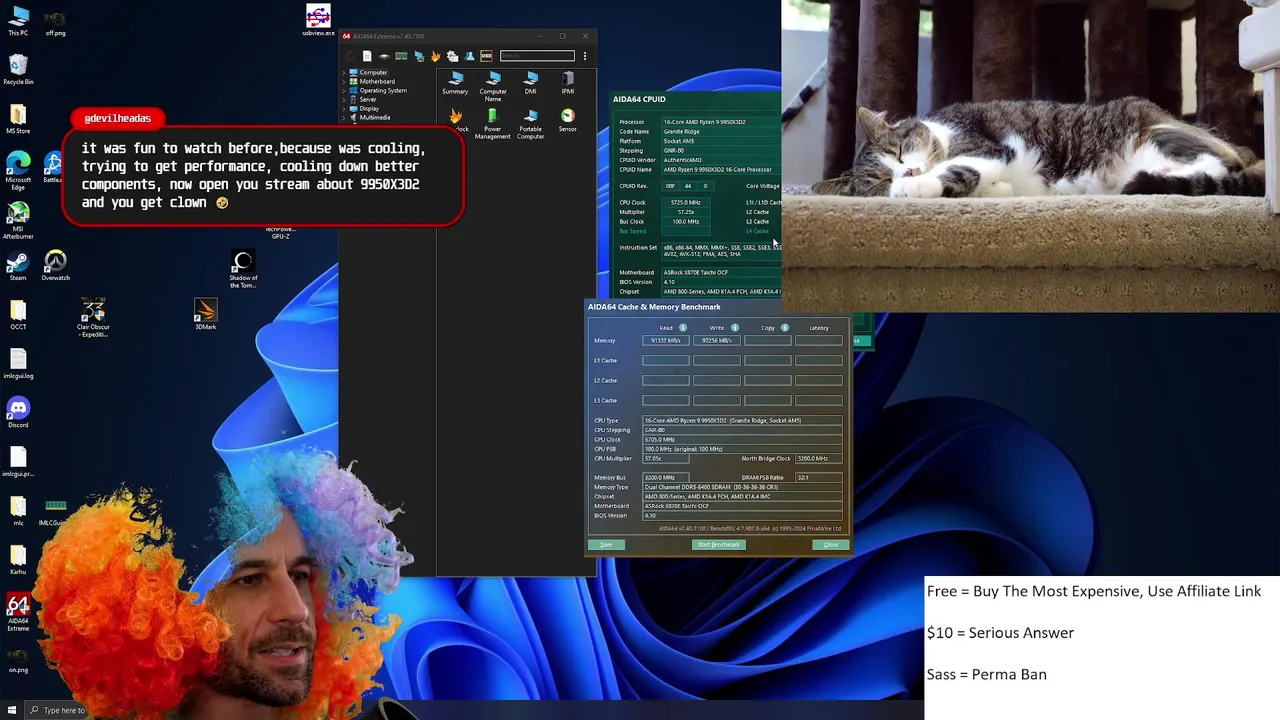Click the CPU Clock value in CPUID window
Viewport: 1280px width, 720px height.
pos(686,203)
